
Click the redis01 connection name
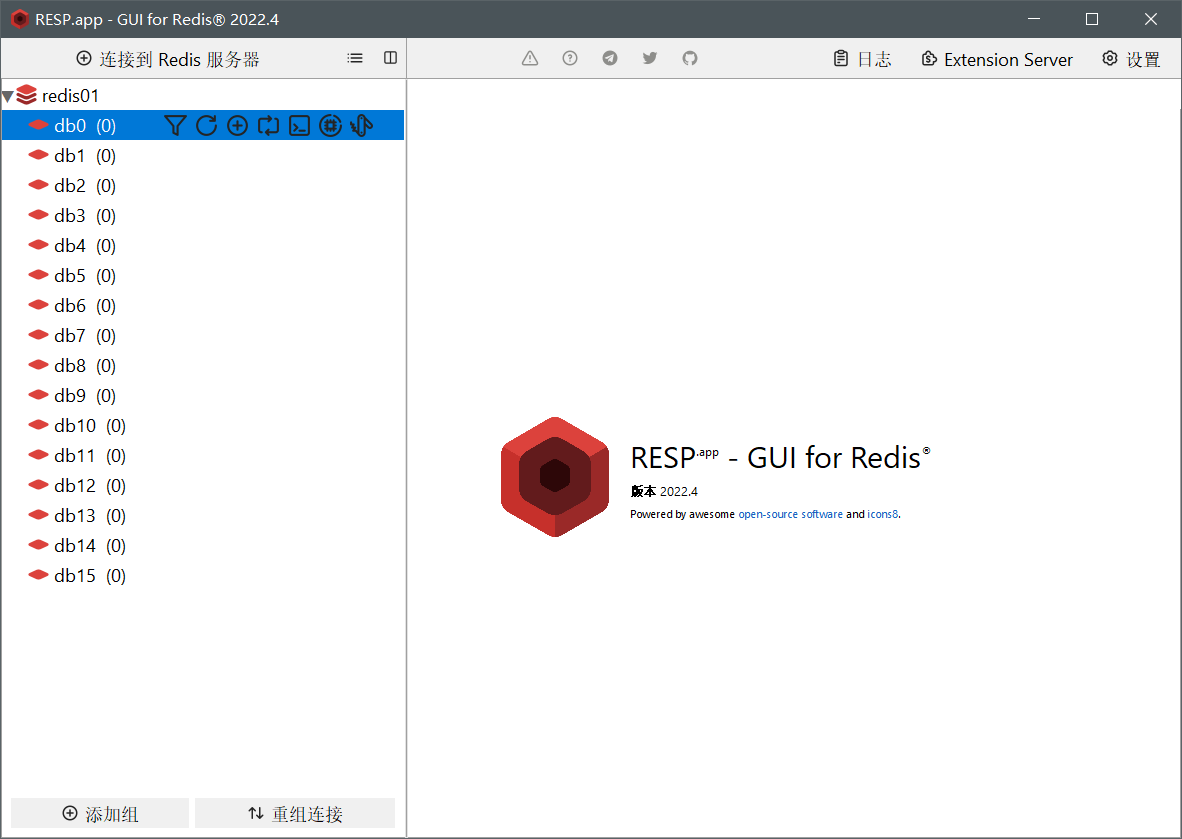tap(70, 96)
